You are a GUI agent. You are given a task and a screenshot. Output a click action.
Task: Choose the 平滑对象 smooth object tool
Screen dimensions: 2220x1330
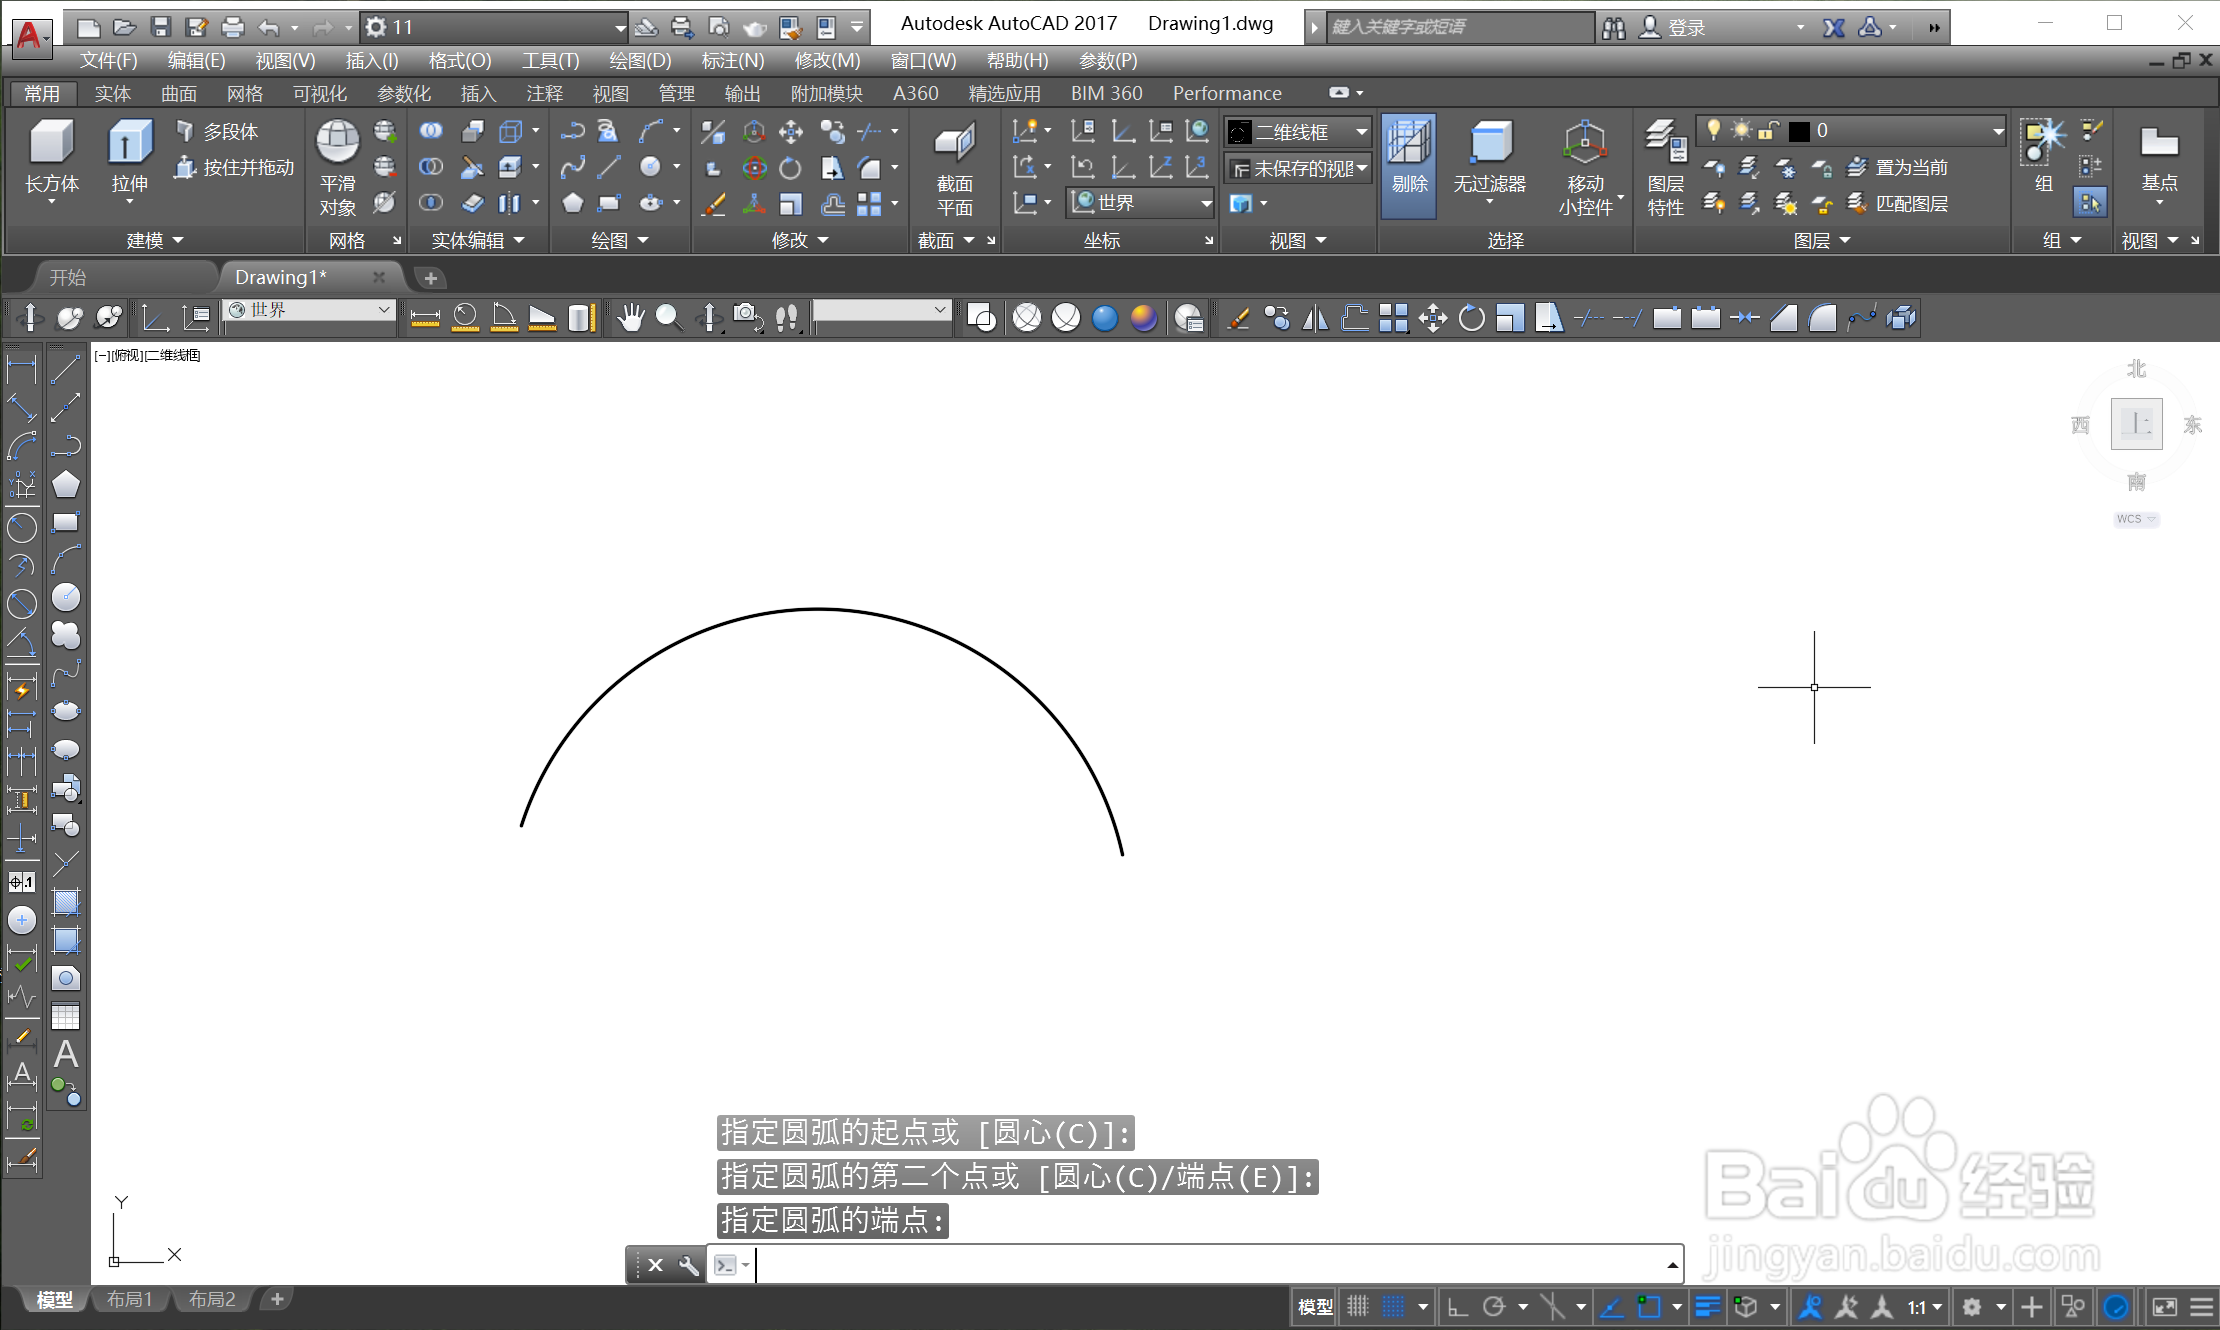[338, 166]
